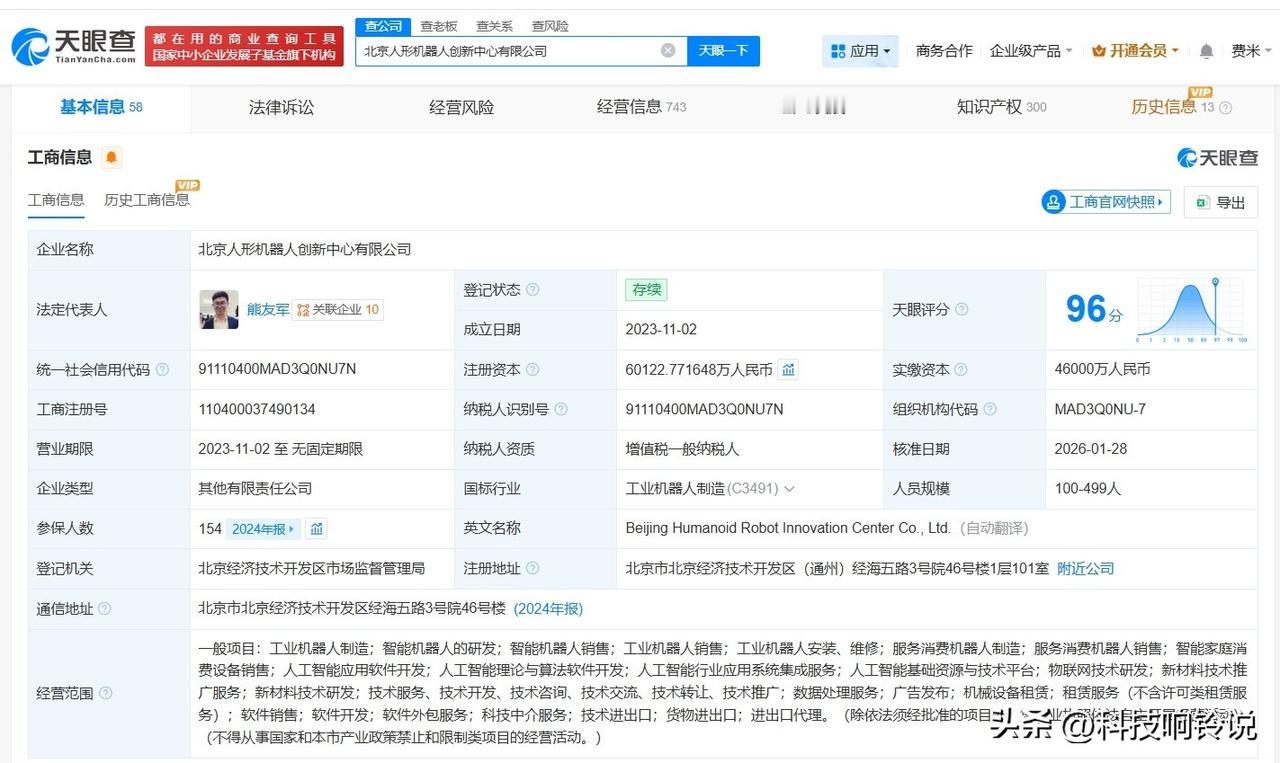Click the bell alert icon beside 工商信息
The image size is (1280, 763).
coord(111,157)
